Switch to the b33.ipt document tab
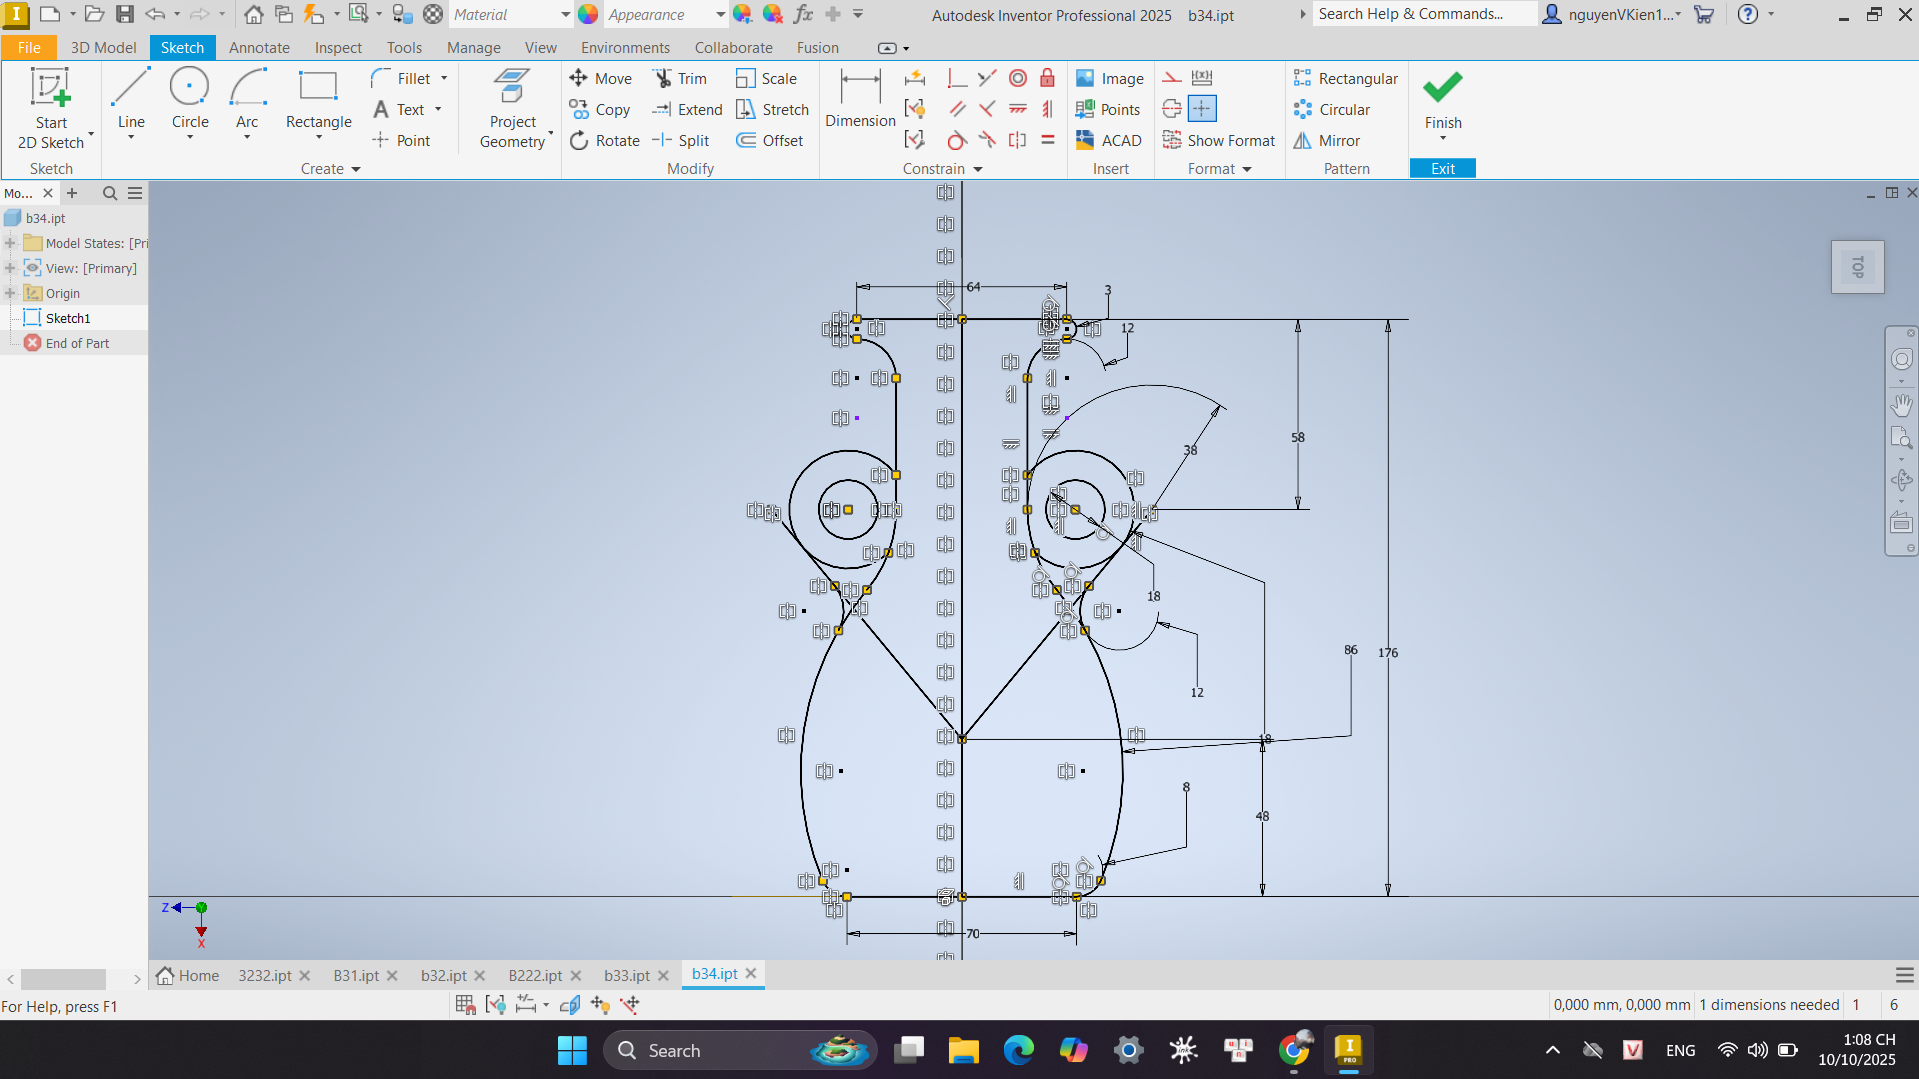The image size is (1919, 1079). pos(626,975)
